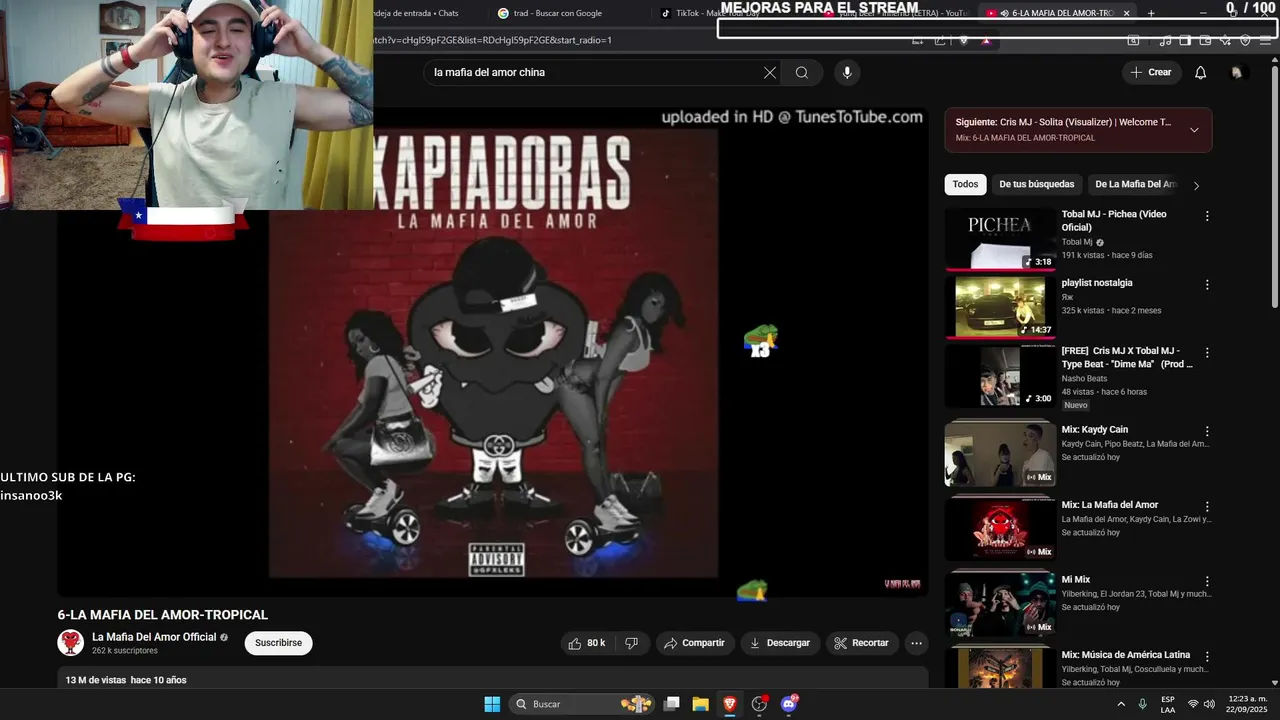Open OBS Studio taskbar icon
The image size is (1280, 720).
coord(759,704)
